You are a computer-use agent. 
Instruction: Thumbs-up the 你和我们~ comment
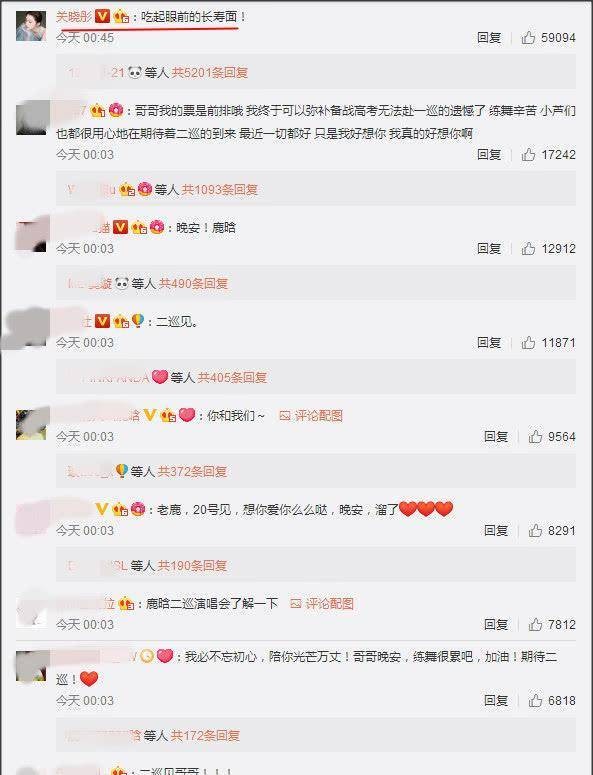tap(535, 436)
